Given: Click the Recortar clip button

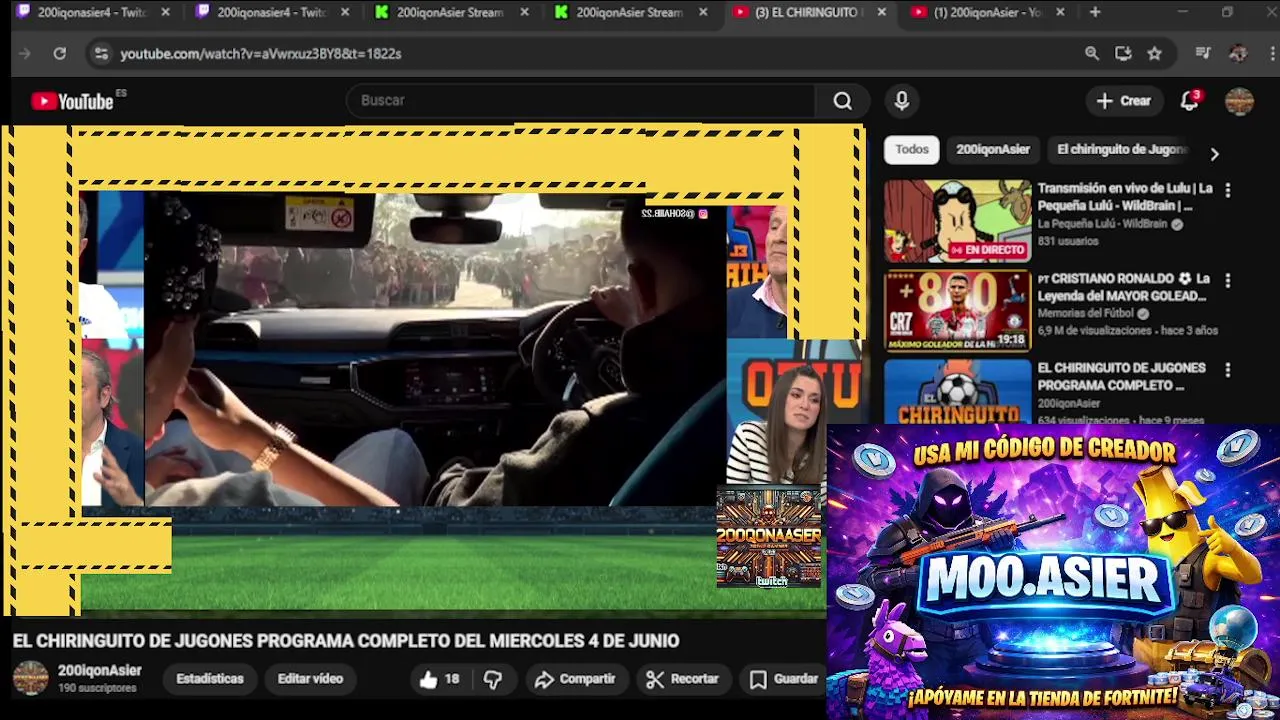Looking at the screenshot, I should [683, 679].
